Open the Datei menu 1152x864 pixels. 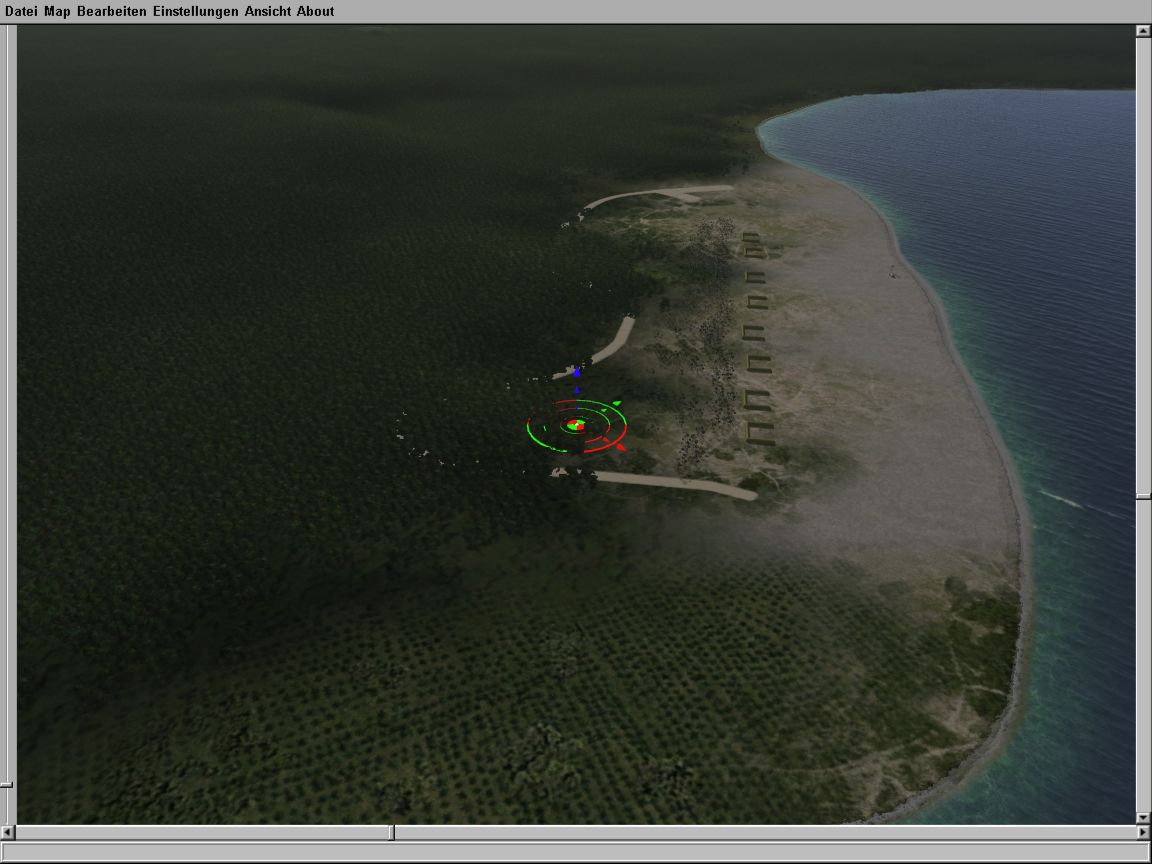coord(21,11)
